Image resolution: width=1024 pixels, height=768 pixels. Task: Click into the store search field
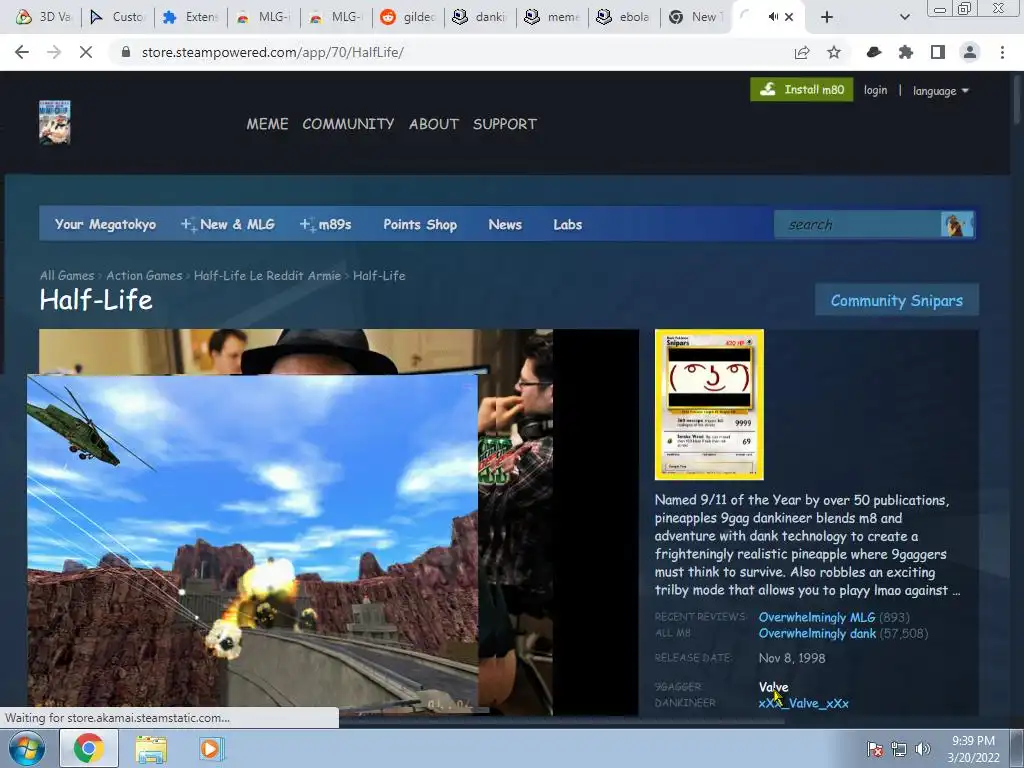857,224
